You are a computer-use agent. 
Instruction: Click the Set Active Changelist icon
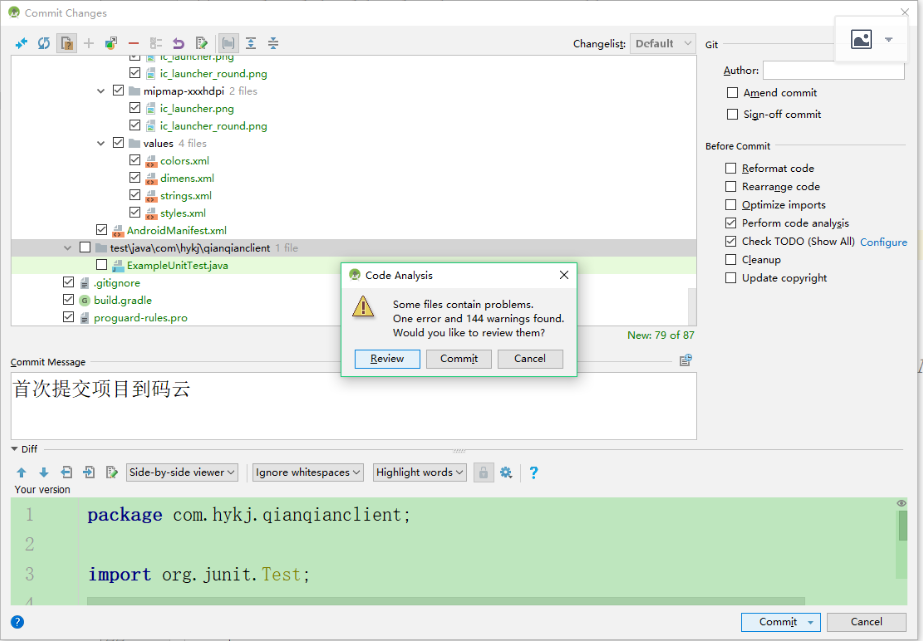156,43
